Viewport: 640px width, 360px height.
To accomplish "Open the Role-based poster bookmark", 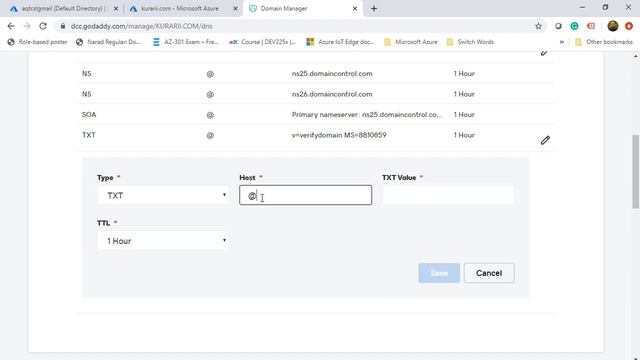I will [37, 42].
